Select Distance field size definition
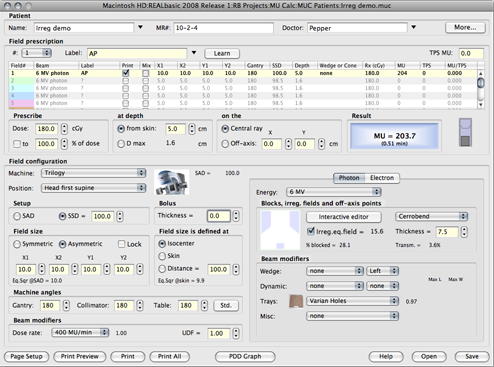 (x=162, y=269)
